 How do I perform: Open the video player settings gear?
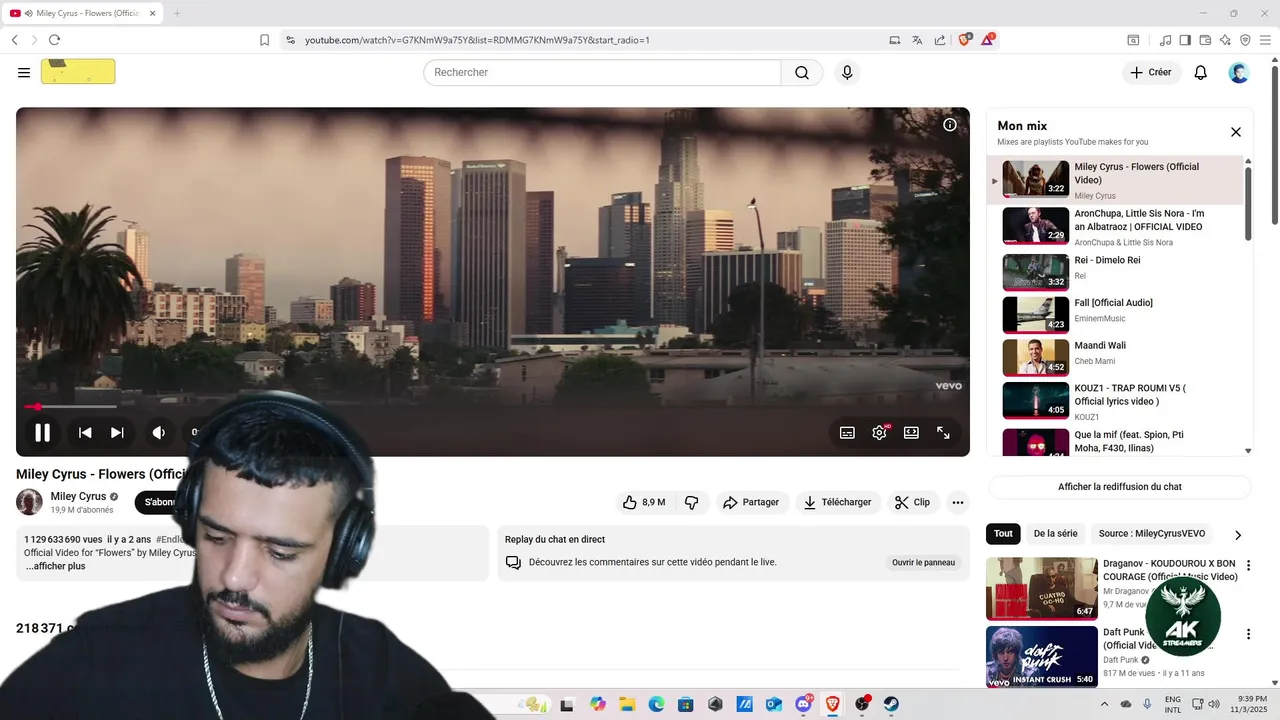click(879, 433)
